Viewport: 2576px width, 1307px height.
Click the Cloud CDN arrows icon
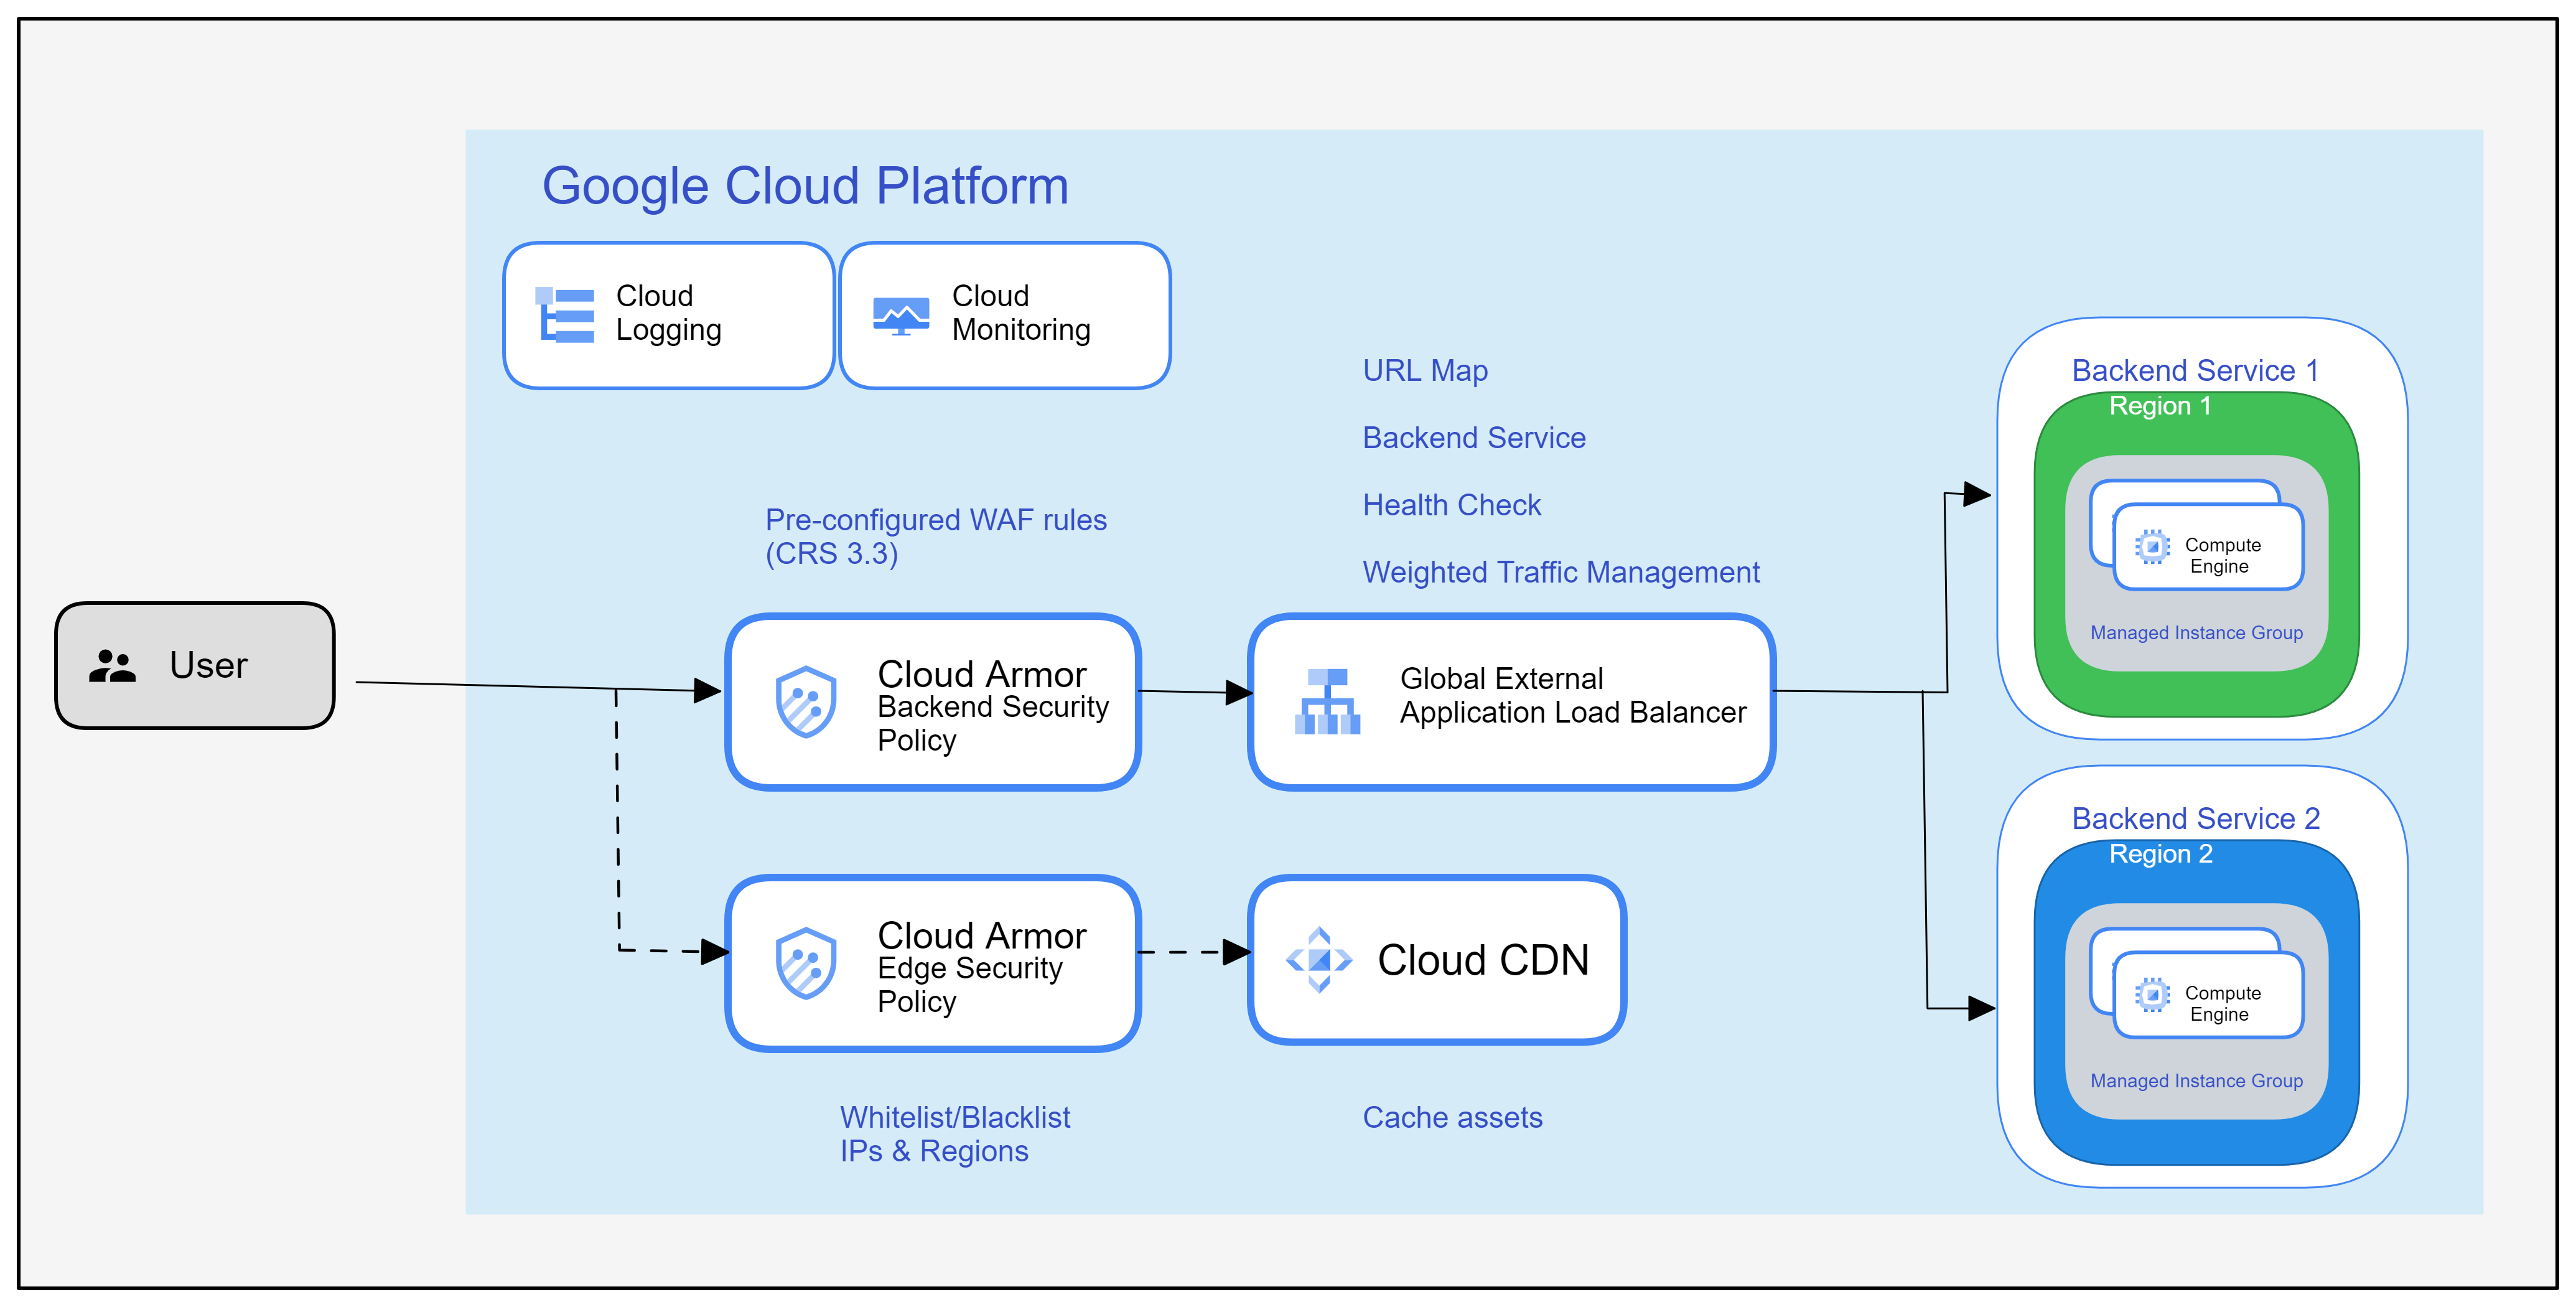tap(1319, 960)
